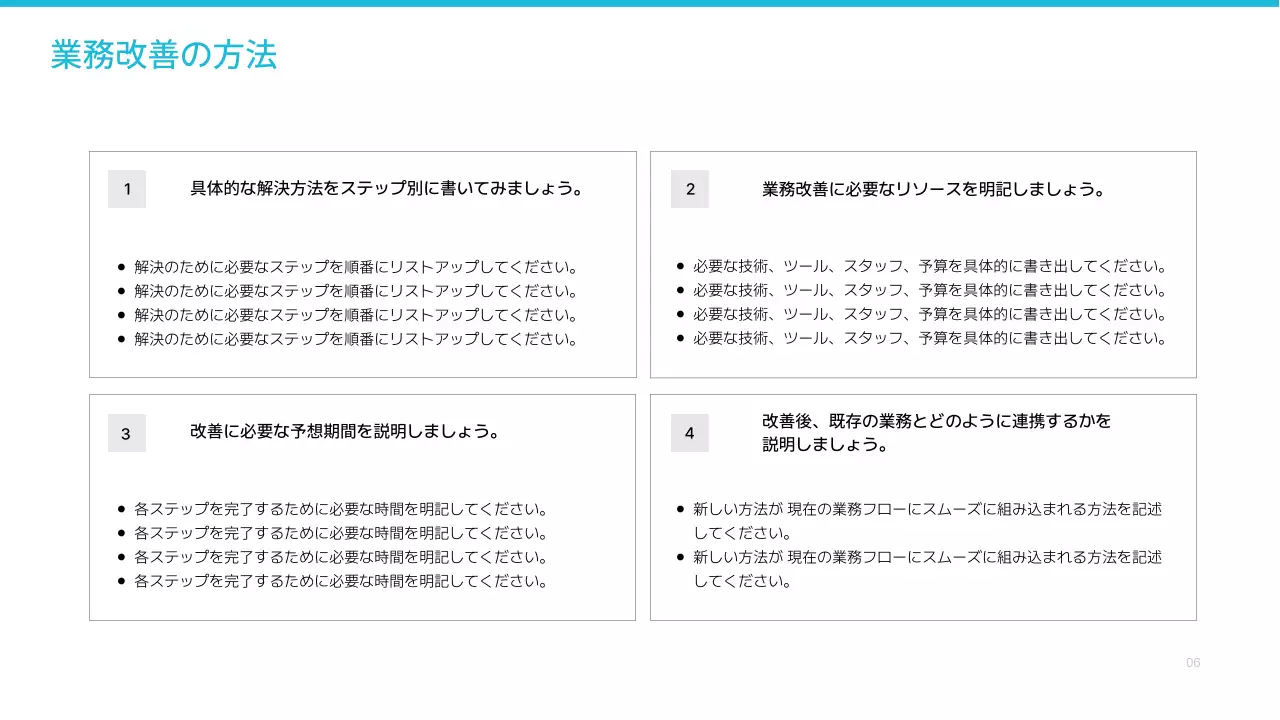Screen dimensions: 1280x720
Task: Click the slide title 業務改善の方法
Action: point(162,57)
